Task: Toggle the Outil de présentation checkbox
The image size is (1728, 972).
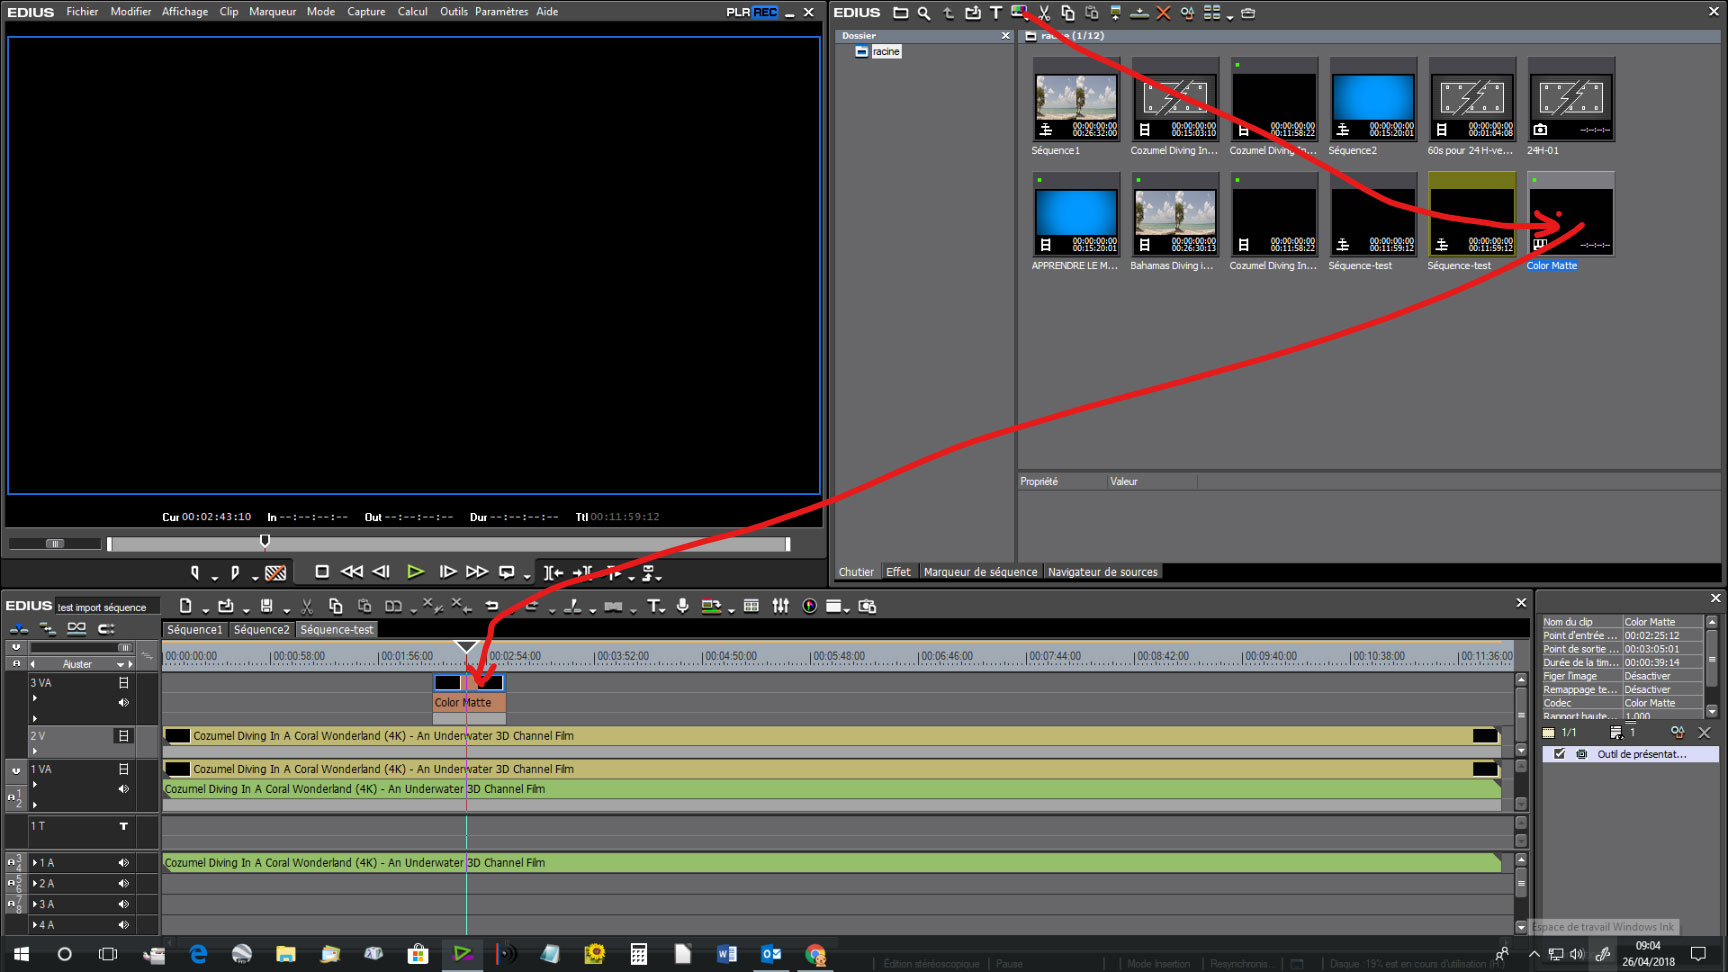Action: (x=1560, y=754)
